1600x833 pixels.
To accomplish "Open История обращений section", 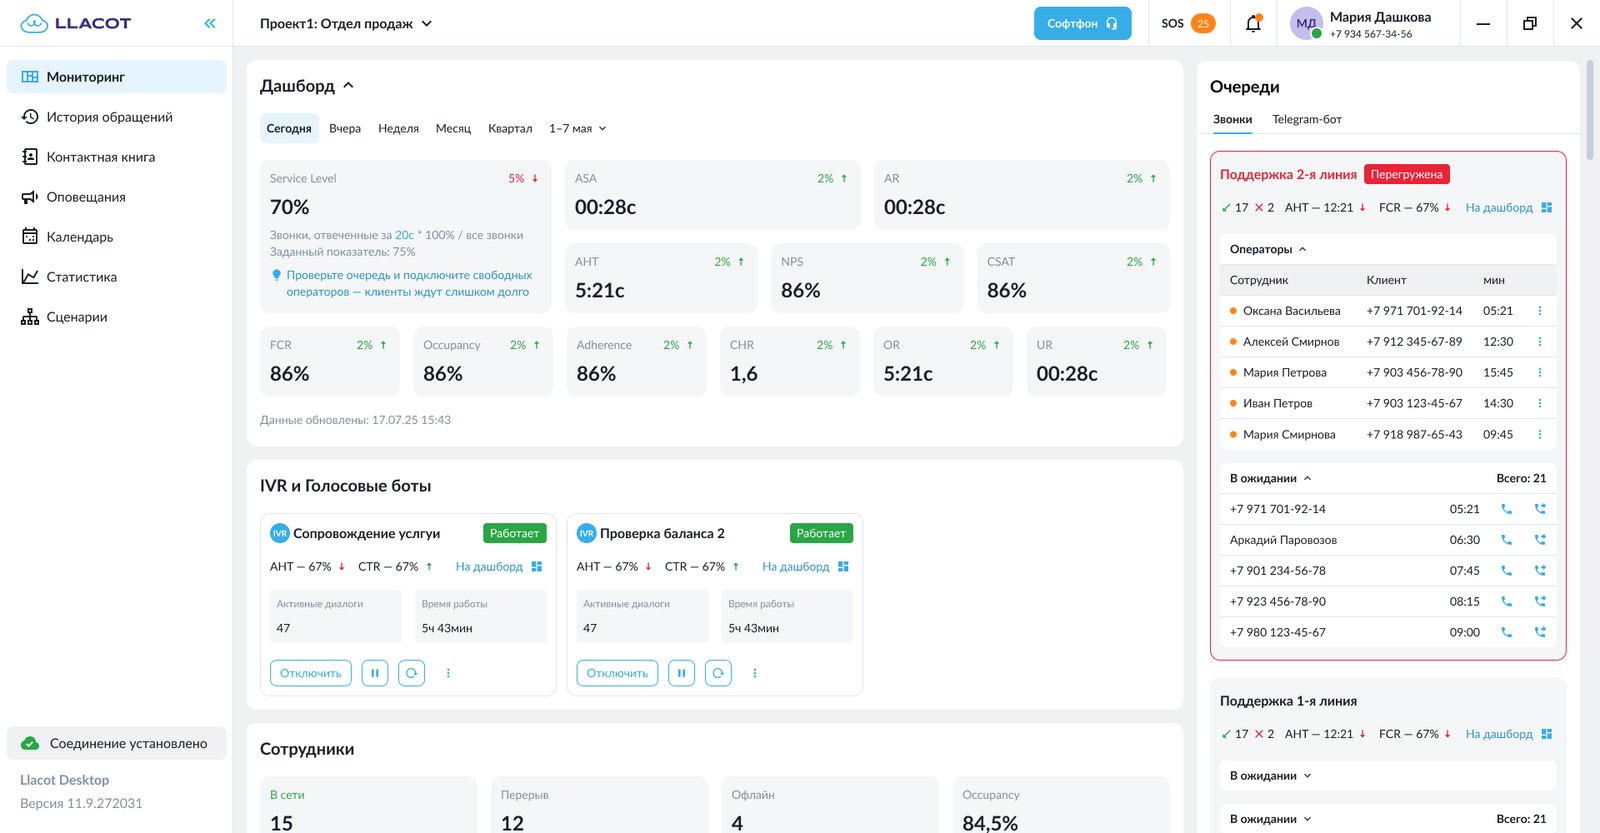I will pyautogui.click(x=116, y=117).
